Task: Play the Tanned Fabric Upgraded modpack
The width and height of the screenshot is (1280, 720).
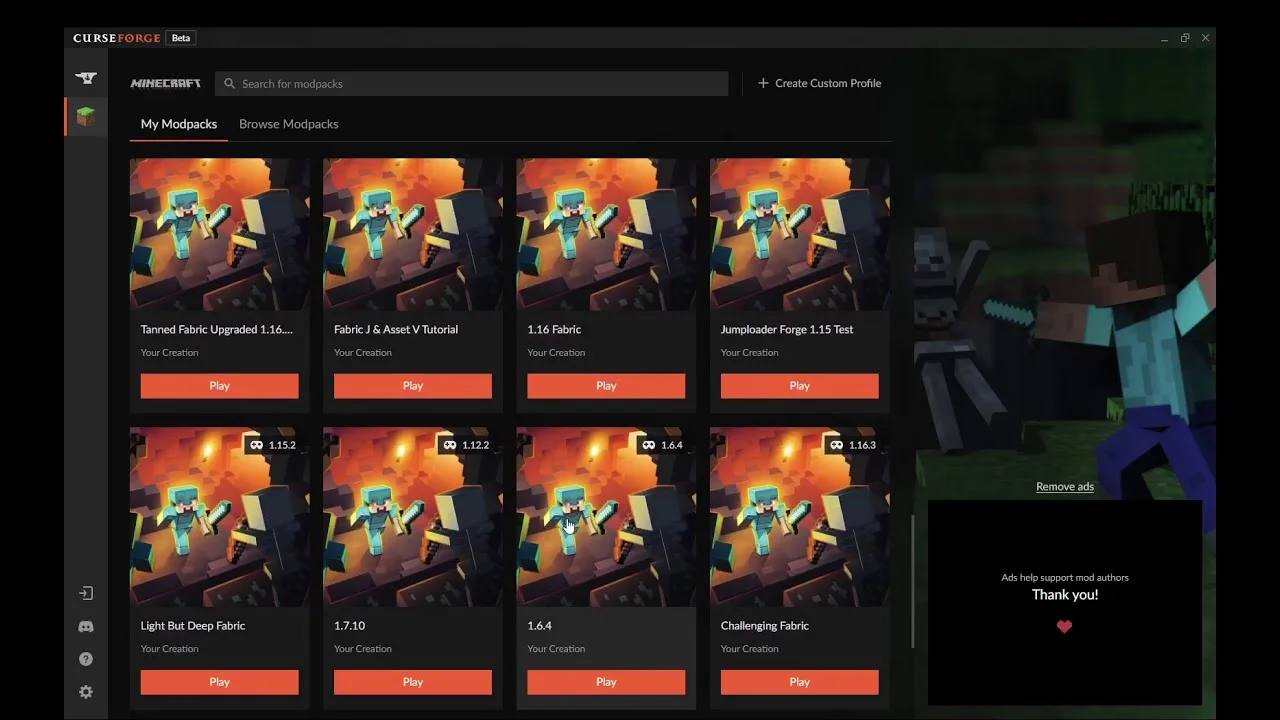Action: point(220,386)
